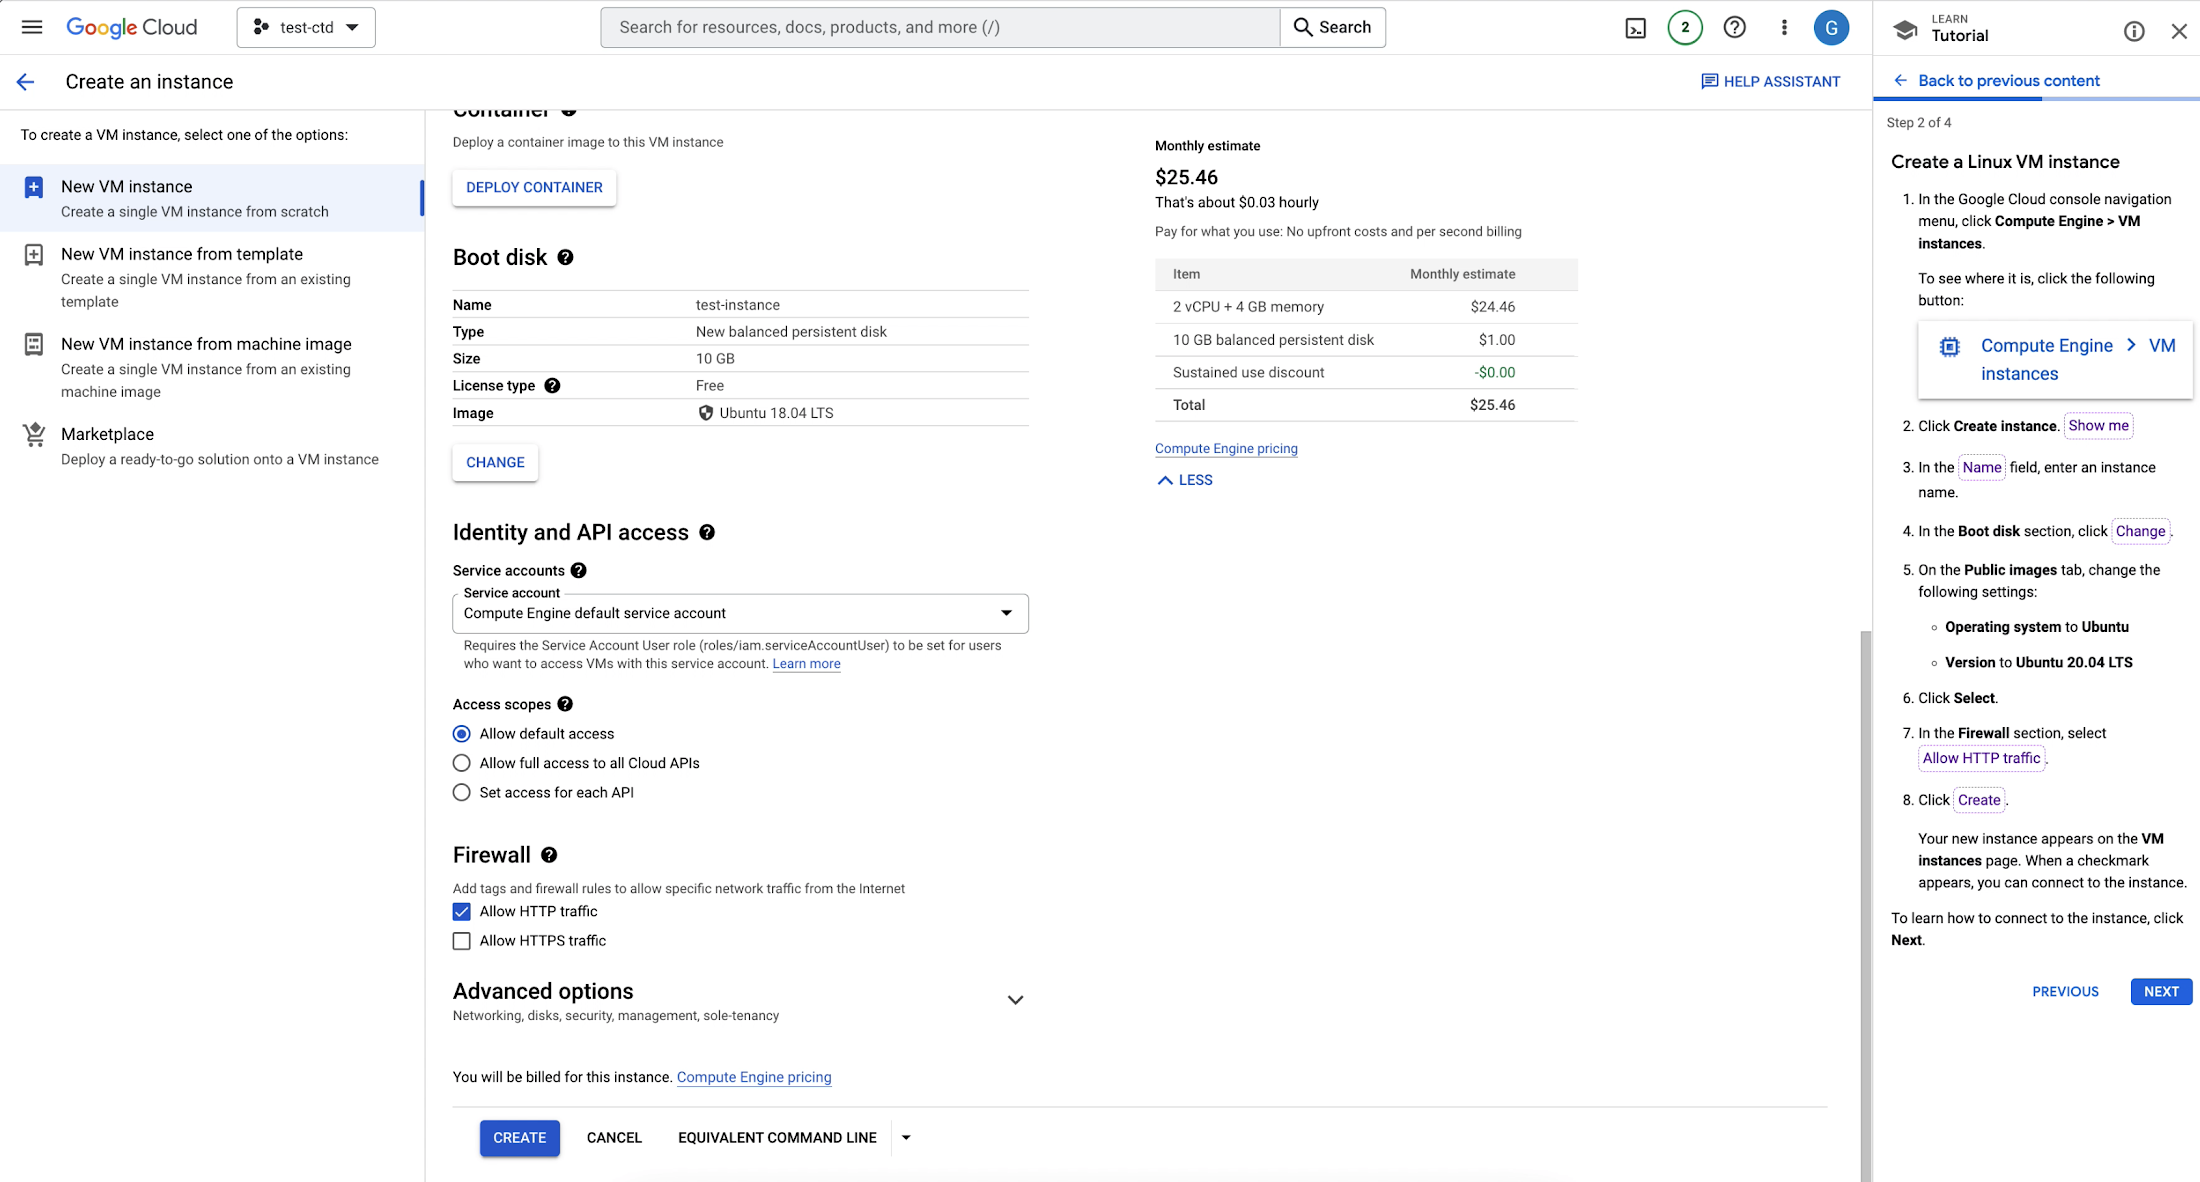
Task: Click Compute Engine > VM instances tutorial button
Action: (x=2055, y=360)
